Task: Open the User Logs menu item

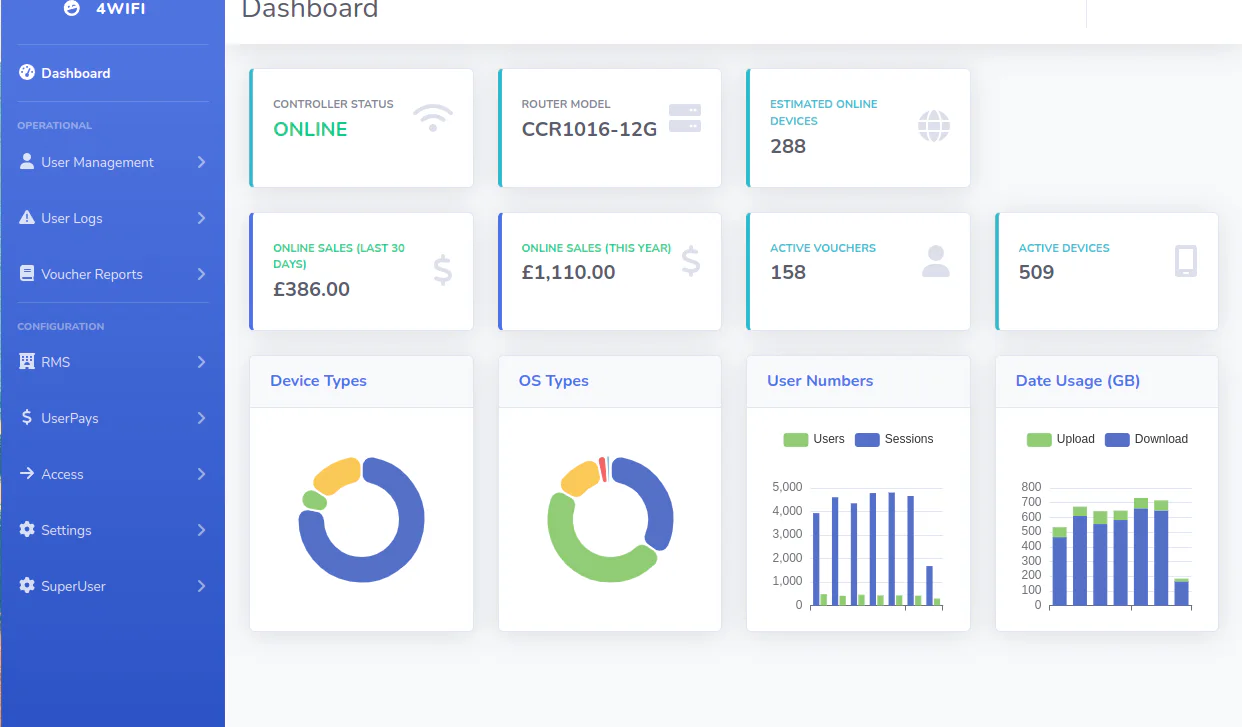Action: 112,218
